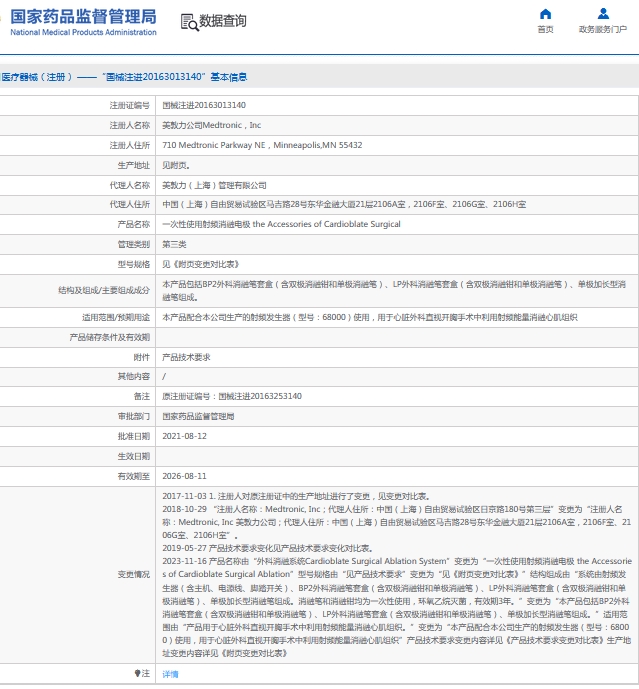
Task: Click model spec value 见《附页变更对比表》
Action: [200, 264]
